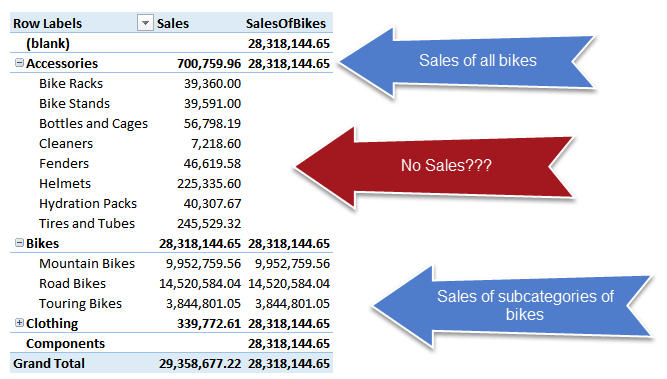Viewport: 667px width, 379px height.
Task: Click the SalesOfBikes column header
Action: 286,23
